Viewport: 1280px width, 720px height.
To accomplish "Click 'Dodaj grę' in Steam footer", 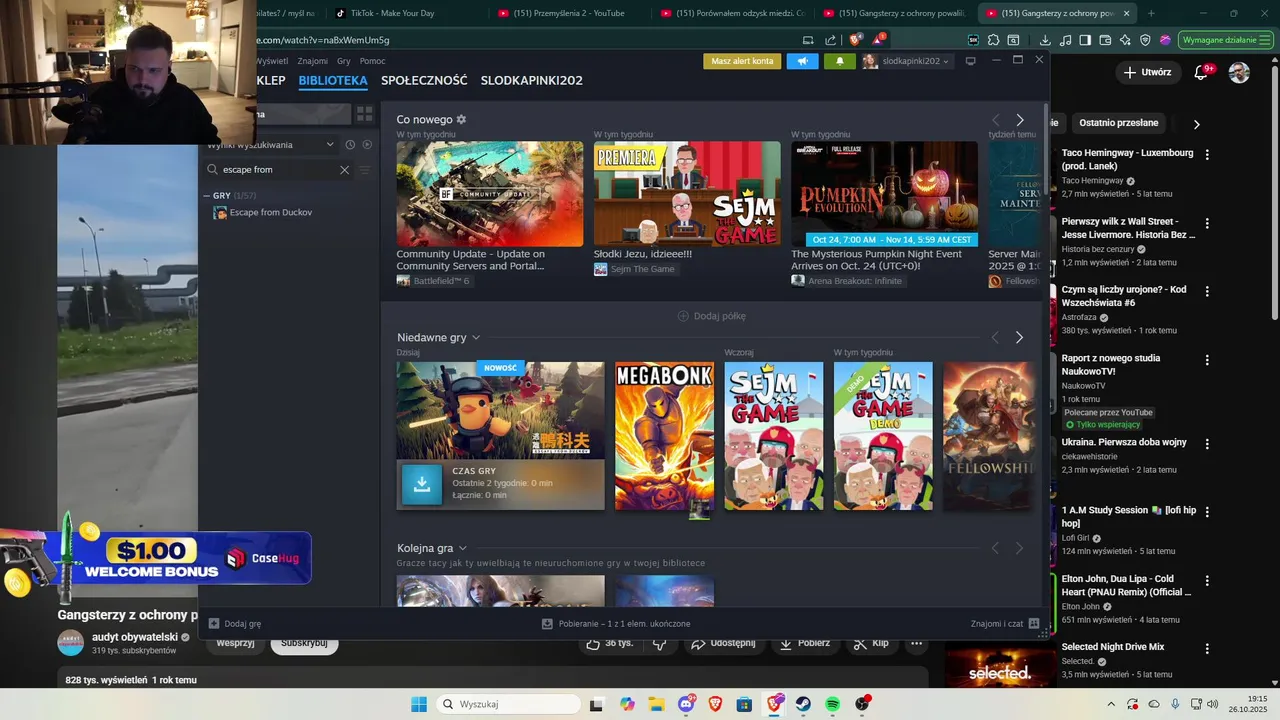I will [x=235, y=624].
